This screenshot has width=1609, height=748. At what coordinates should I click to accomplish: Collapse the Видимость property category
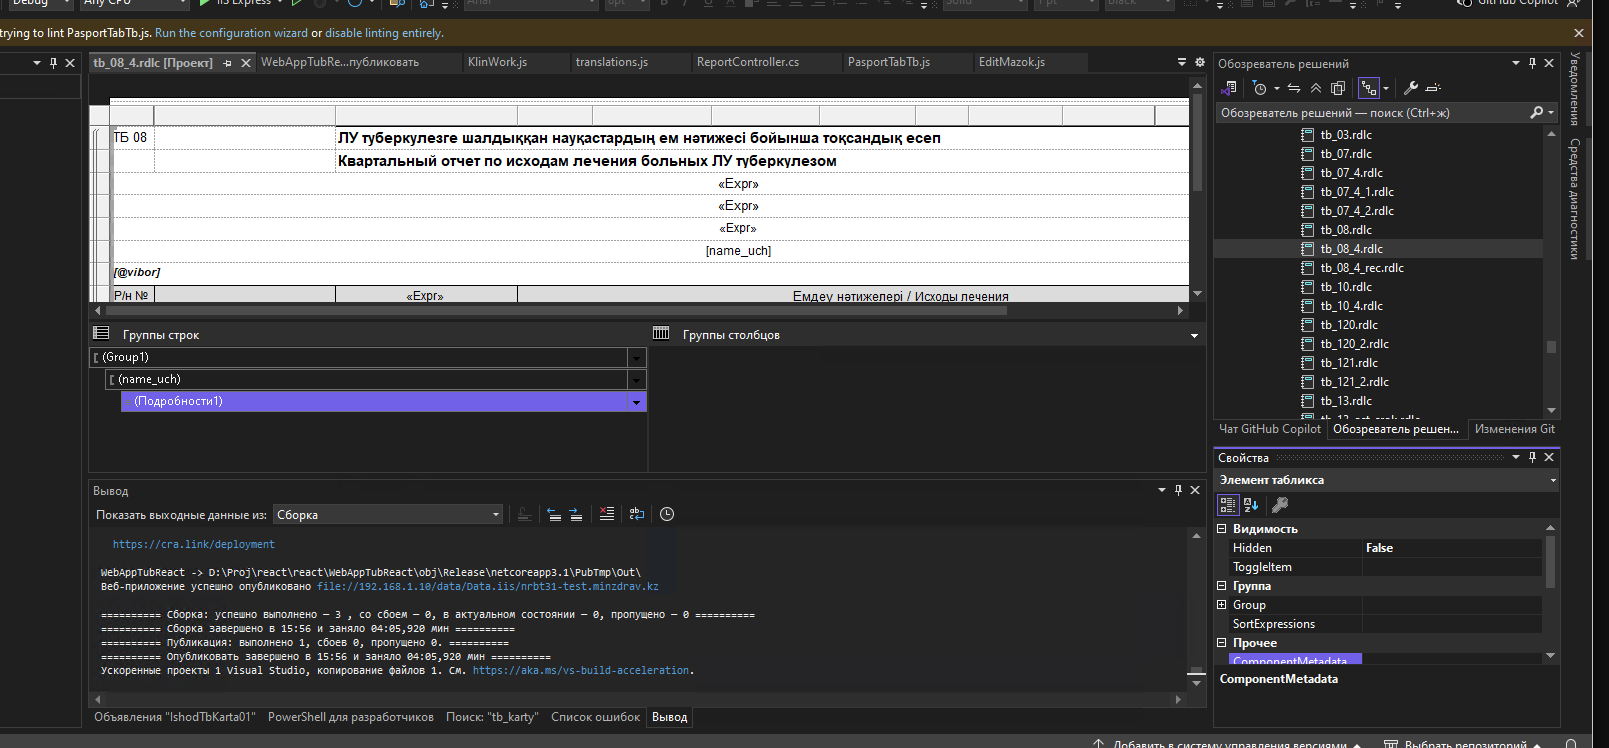(1221, 529)
